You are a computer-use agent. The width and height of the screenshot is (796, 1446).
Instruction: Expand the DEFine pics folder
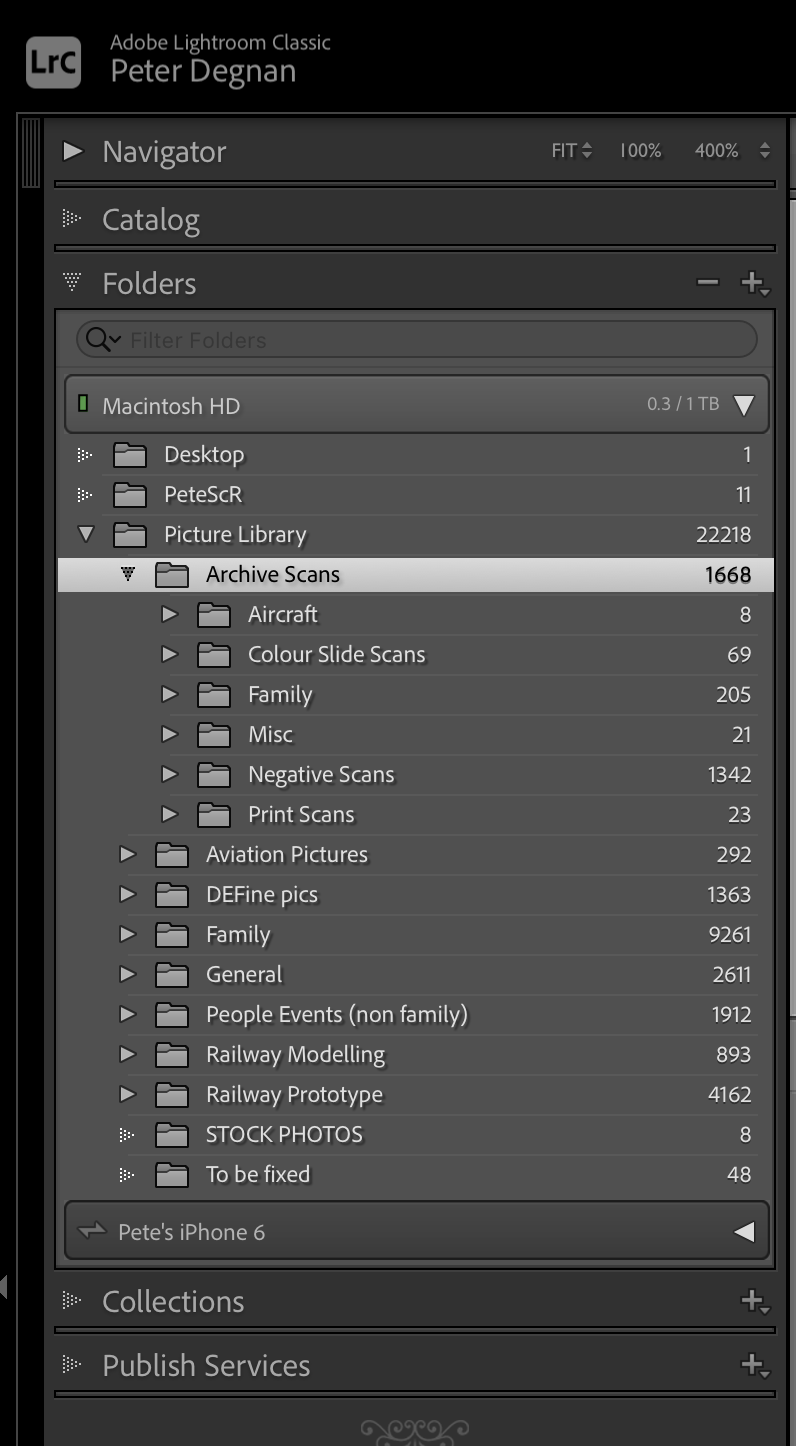point(127,894)
